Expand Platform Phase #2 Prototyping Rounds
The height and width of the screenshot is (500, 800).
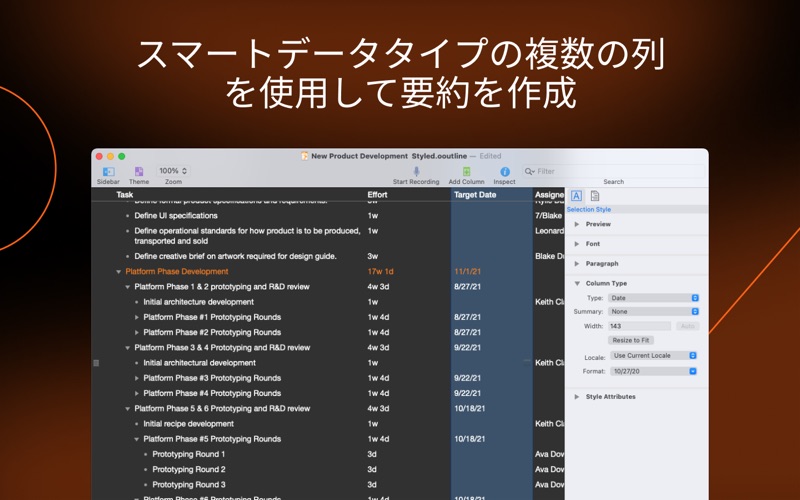[x=137, y=333]
